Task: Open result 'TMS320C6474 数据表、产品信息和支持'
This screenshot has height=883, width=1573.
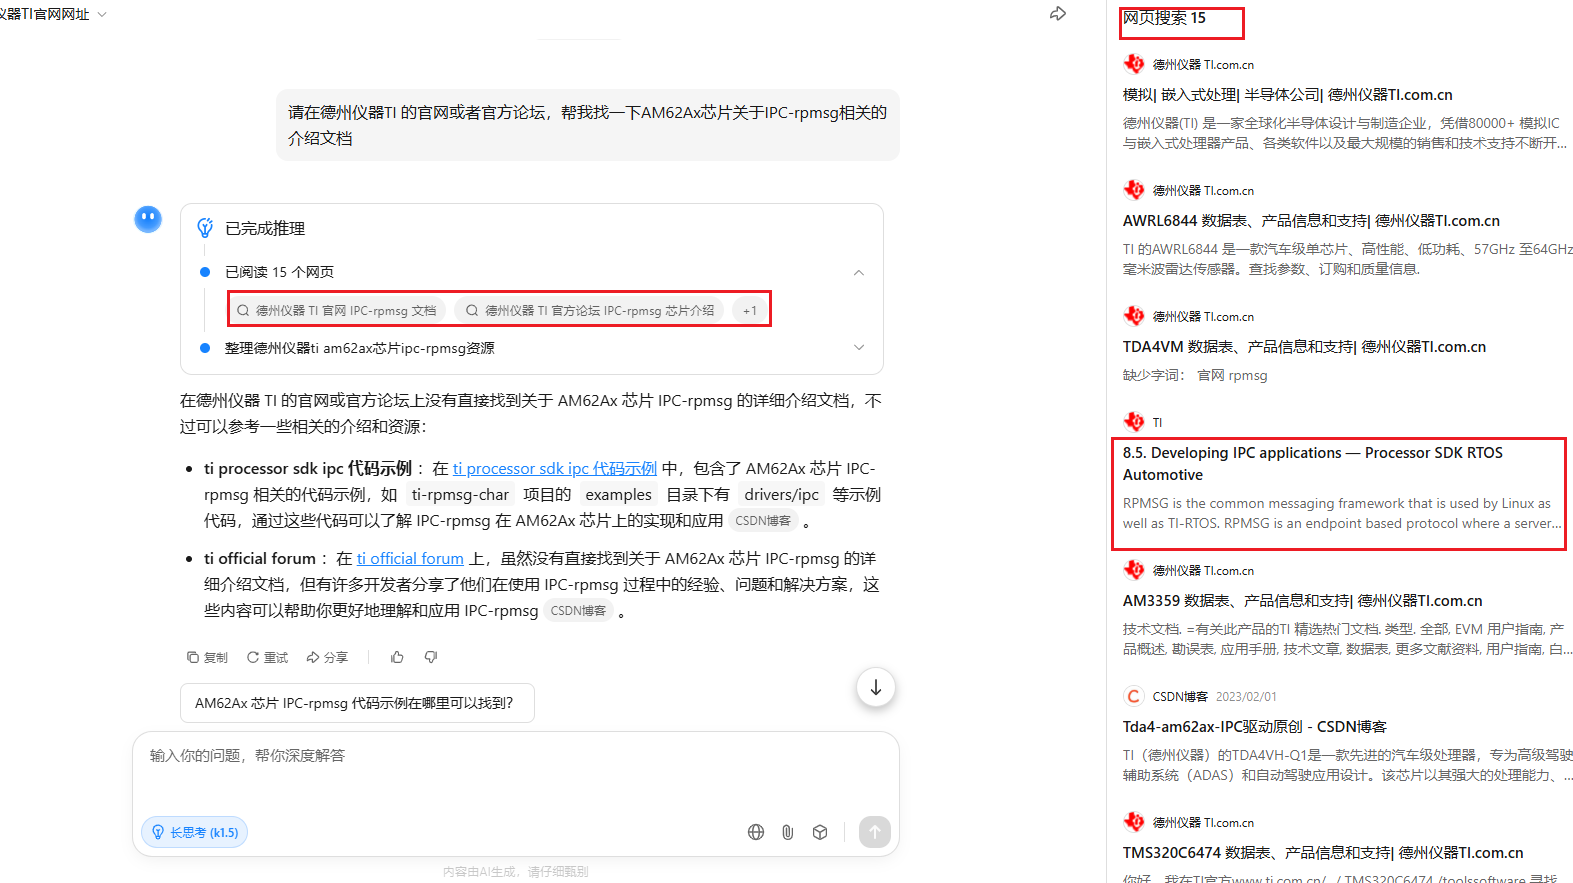Action: [x=1323, y=852]
